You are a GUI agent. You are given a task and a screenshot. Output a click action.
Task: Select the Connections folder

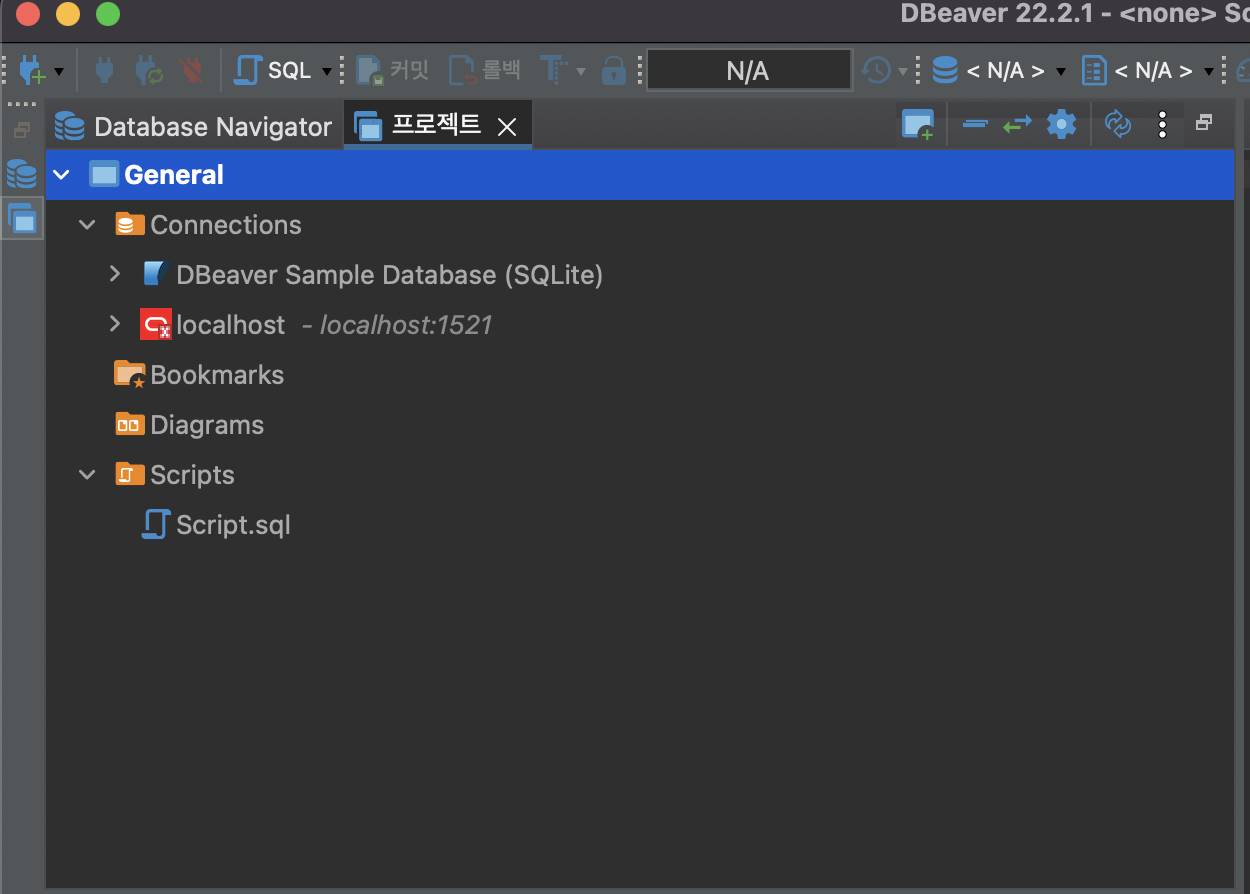pyautogui.click(x=226, y=225)
